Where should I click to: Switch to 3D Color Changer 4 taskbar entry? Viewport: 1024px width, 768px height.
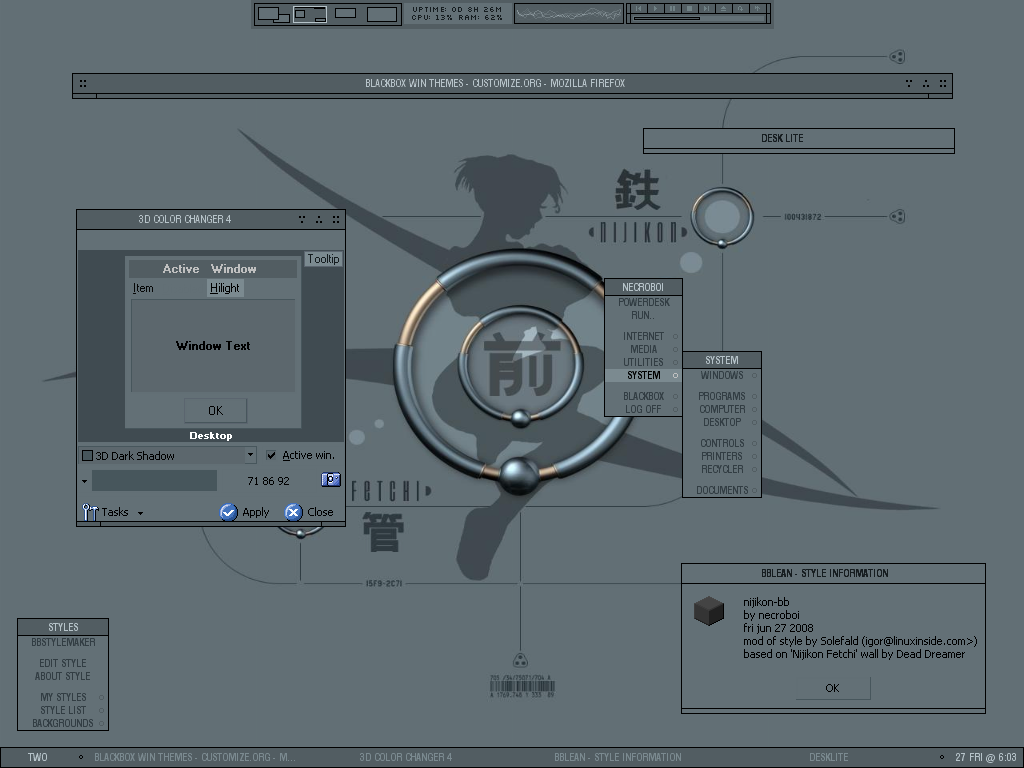click(406, 758)
